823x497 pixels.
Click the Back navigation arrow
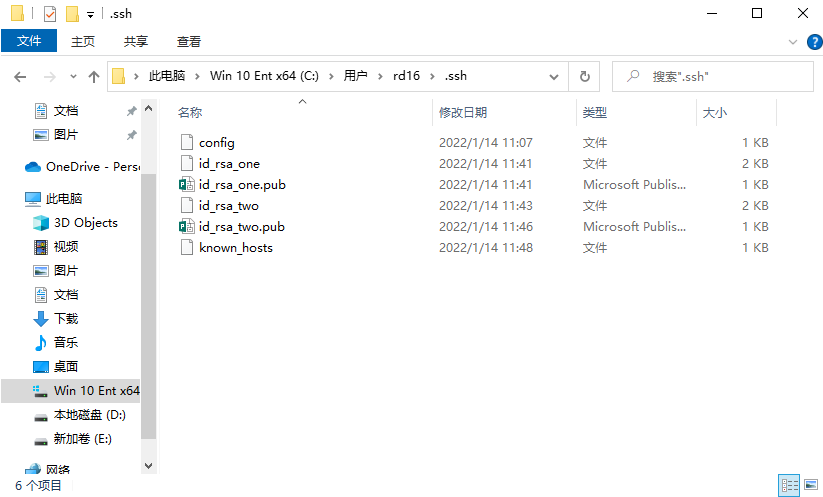[x=20, y=77]
